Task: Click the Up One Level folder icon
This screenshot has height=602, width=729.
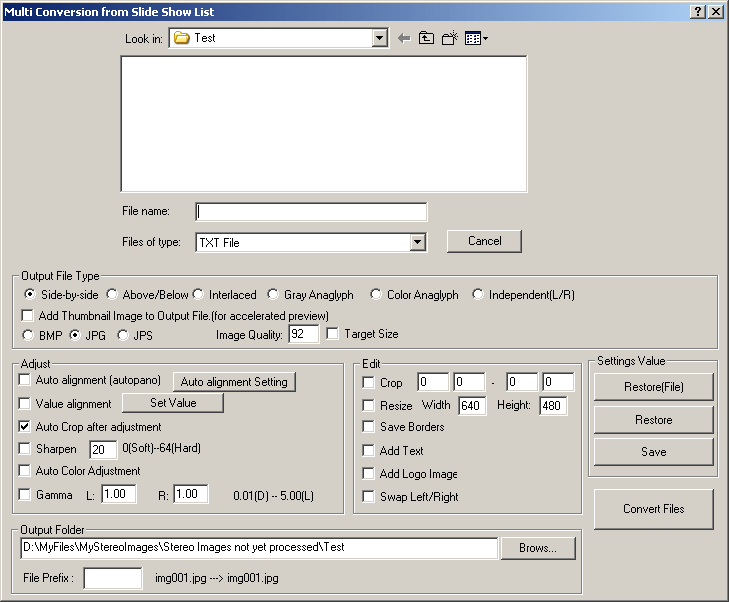Action: (x=426, y=38)
